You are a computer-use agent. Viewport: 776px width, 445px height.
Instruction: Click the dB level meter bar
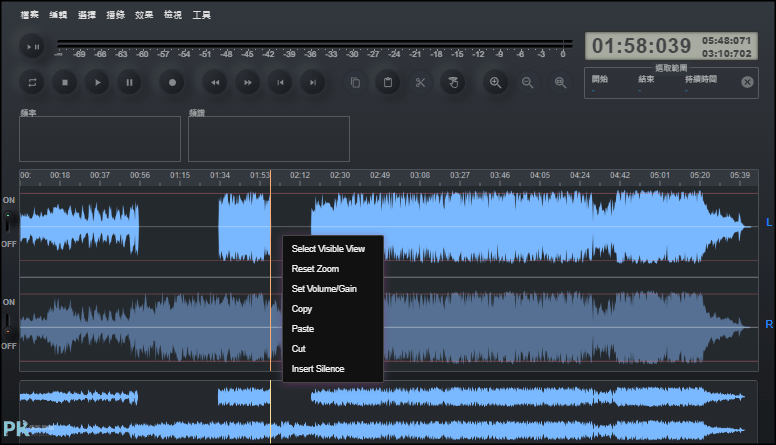pyautogui.click(x=315, y=44)
